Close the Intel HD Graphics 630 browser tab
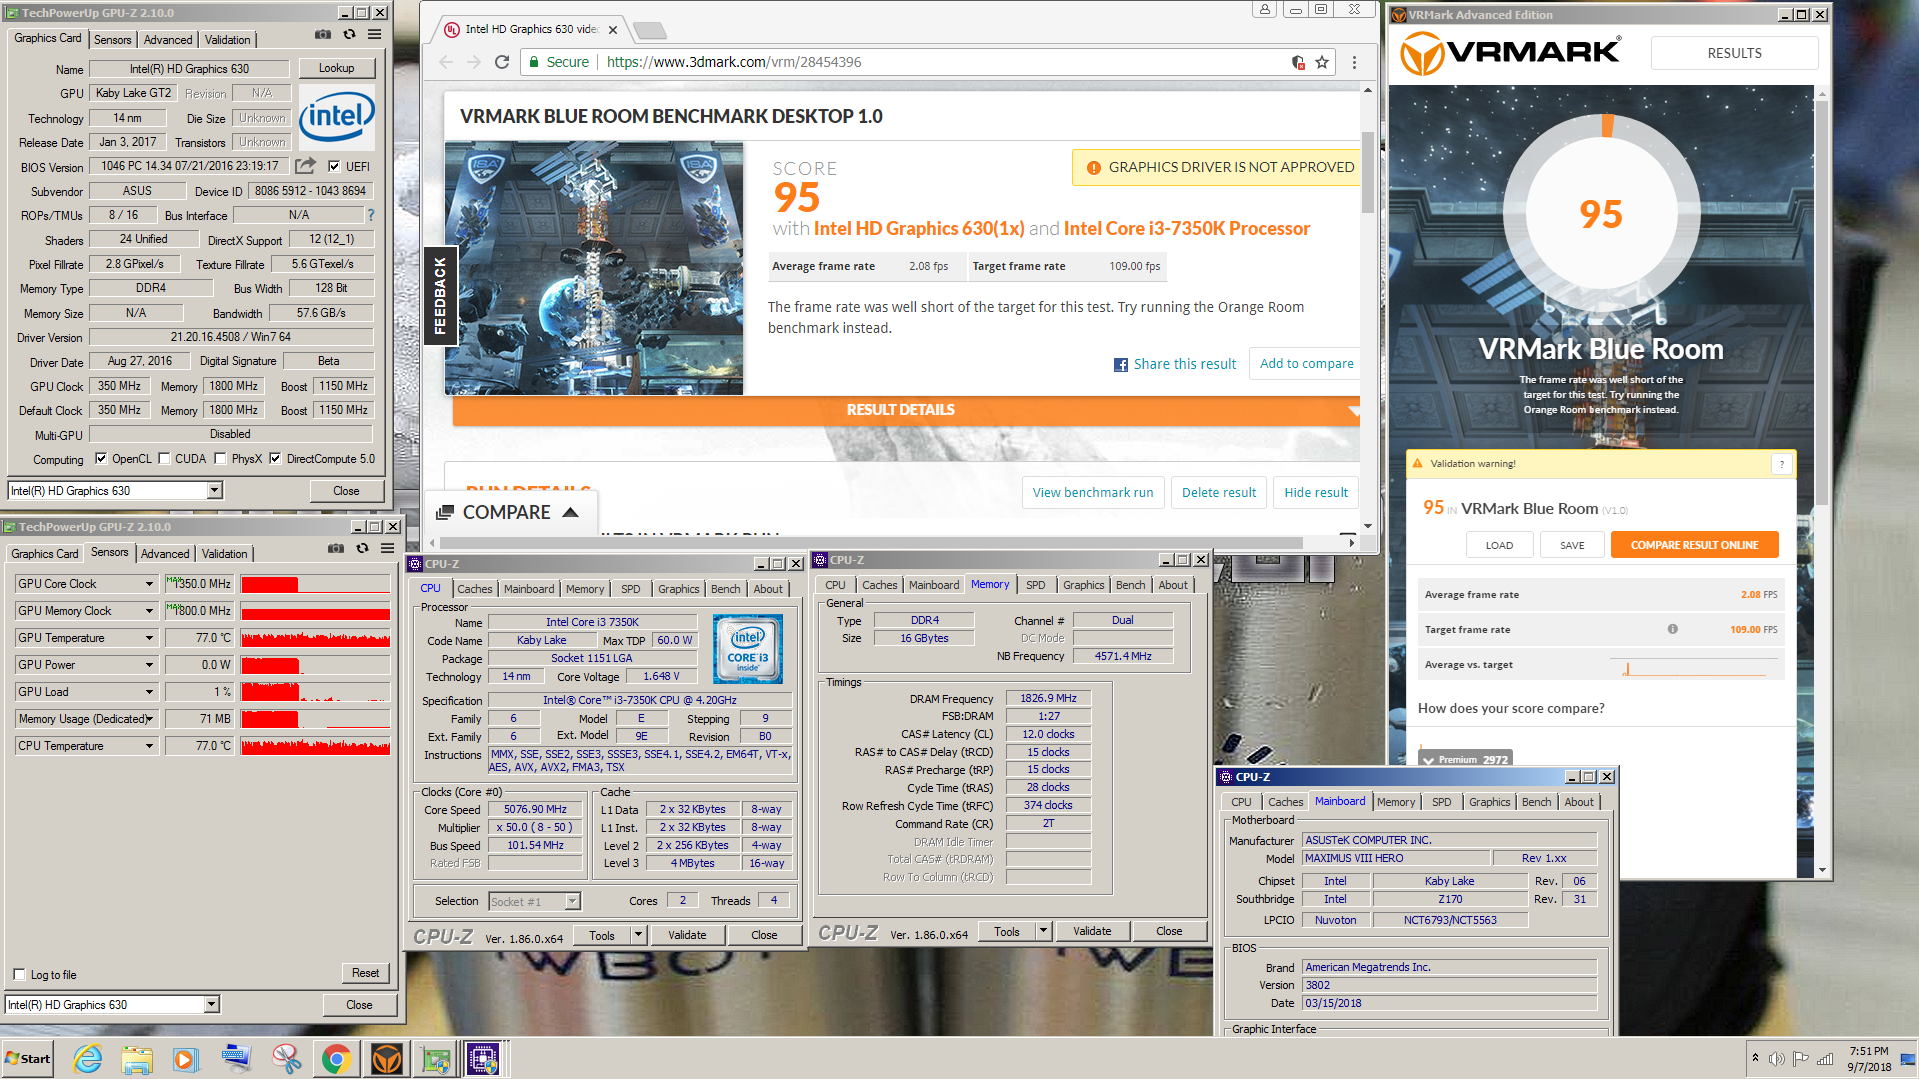This screenshot has height=1079, width=1919. pyautogui.click(x=613, y=30)
